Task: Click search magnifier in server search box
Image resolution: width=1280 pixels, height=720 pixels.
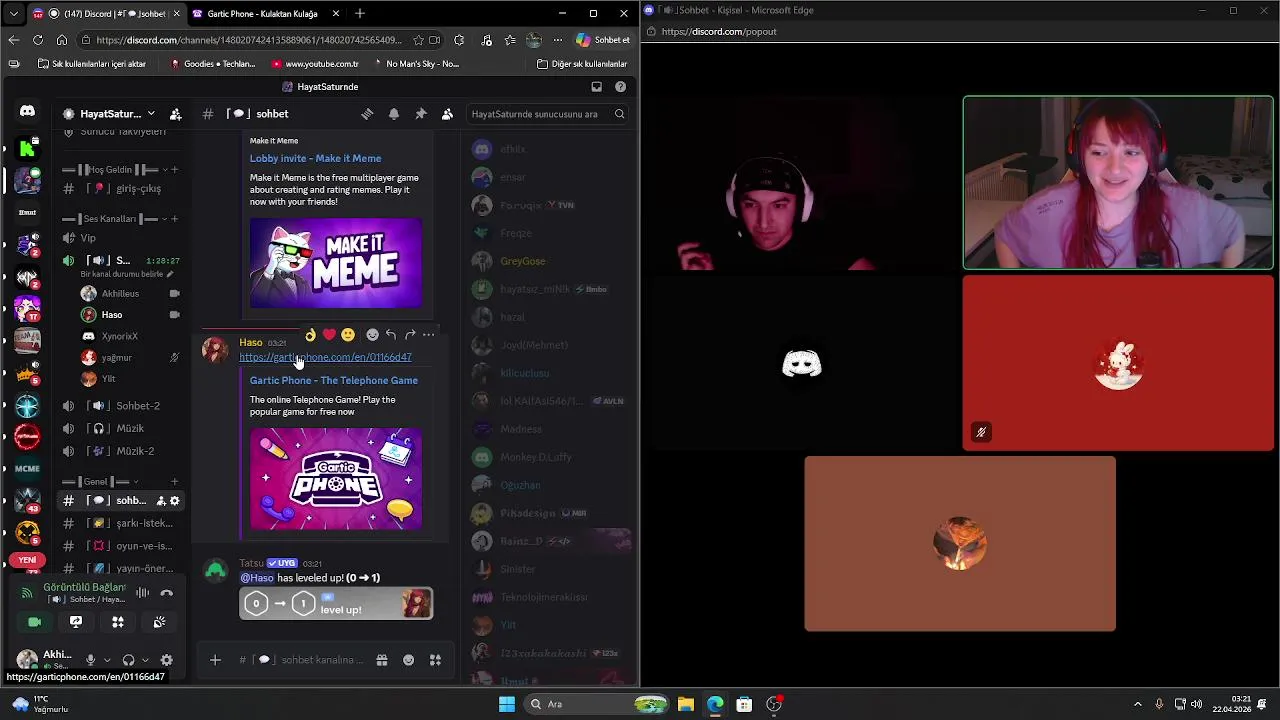Action: point(620,114)
